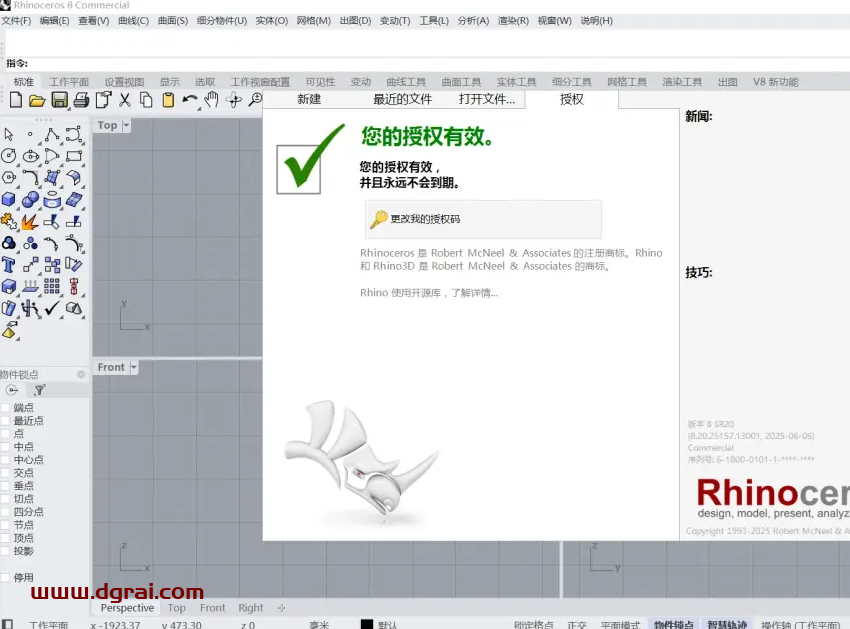Switch to the 新建 tab
The width and height of the screenshot is (850, 629).
309,99
